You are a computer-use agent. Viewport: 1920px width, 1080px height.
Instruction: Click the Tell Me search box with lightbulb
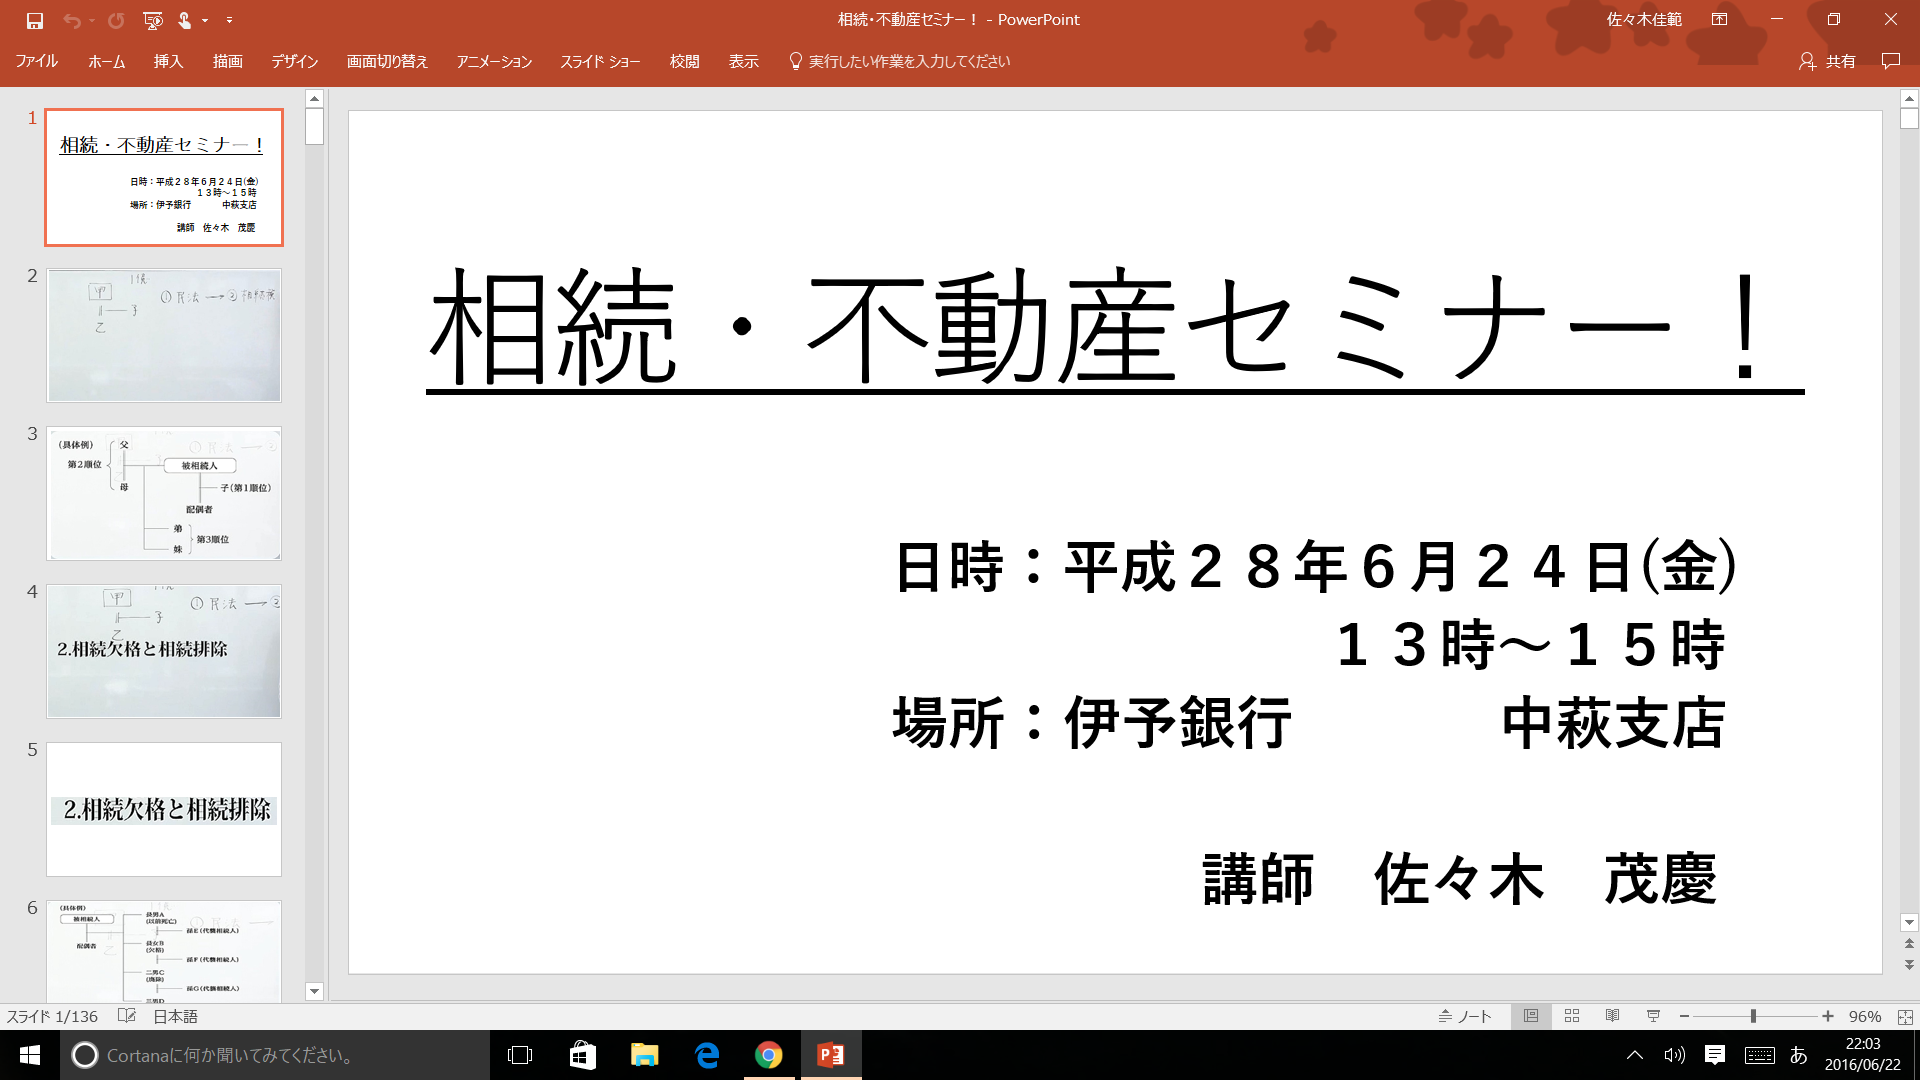(x=900, y=61)
